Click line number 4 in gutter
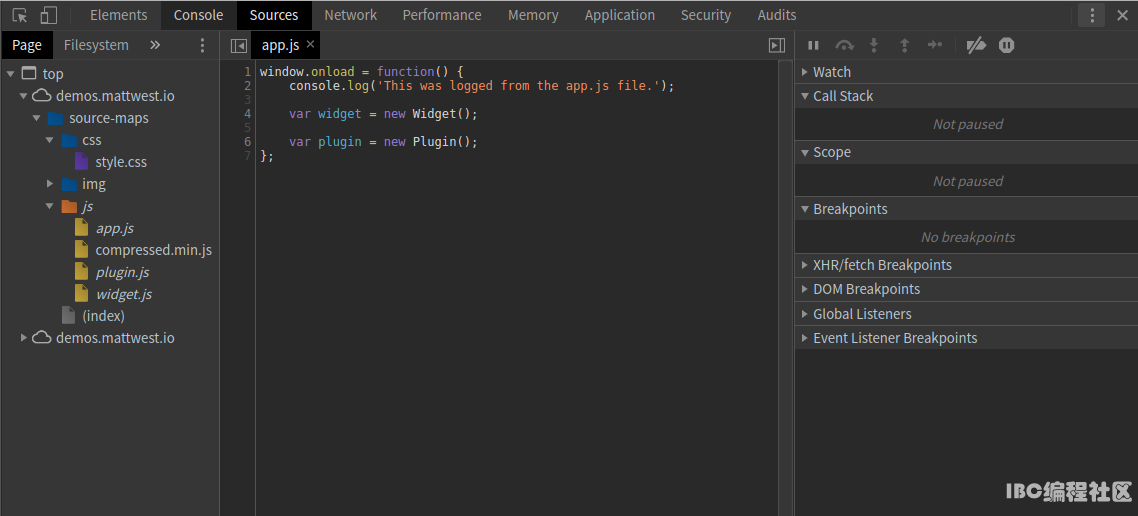The height and width of the screenshot is (516, 1138). click(247, 114)
